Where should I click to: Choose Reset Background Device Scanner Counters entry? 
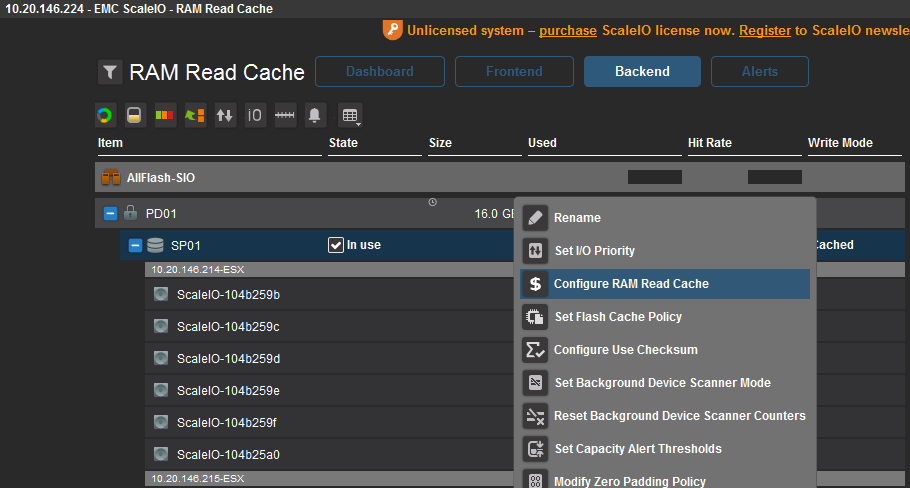(x=665, y=416)
